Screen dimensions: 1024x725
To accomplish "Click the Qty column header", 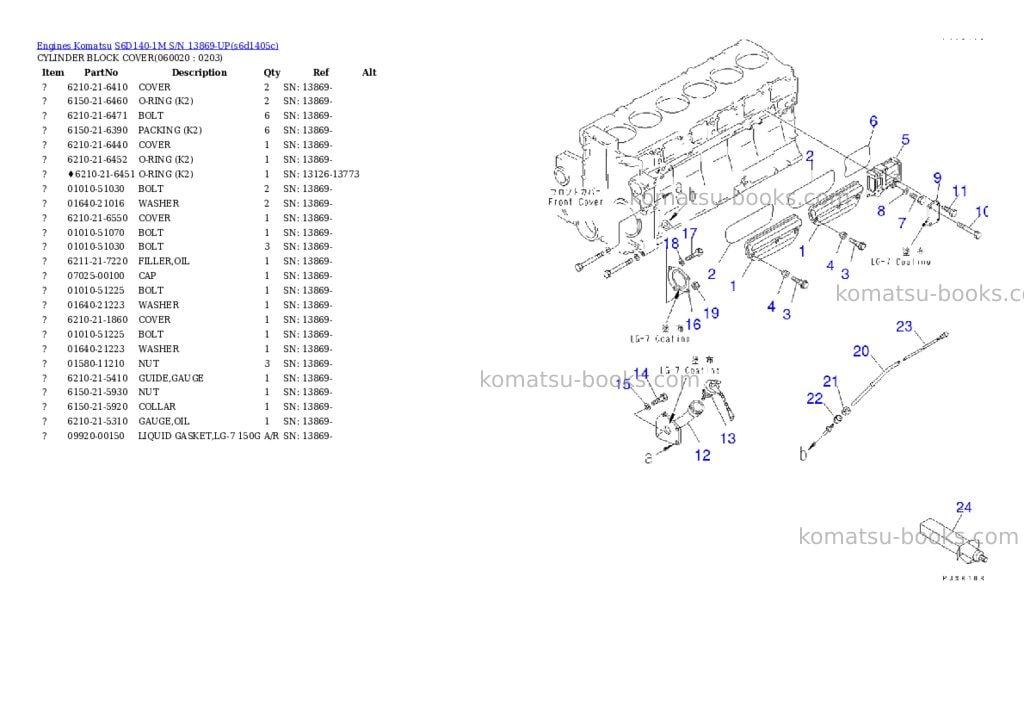I will tap(272, 72).
